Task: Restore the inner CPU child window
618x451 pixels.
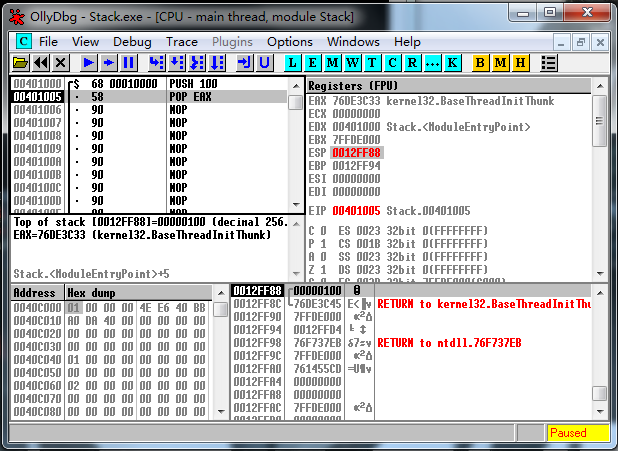Action: pyautogui.click(x=581, y=42)
